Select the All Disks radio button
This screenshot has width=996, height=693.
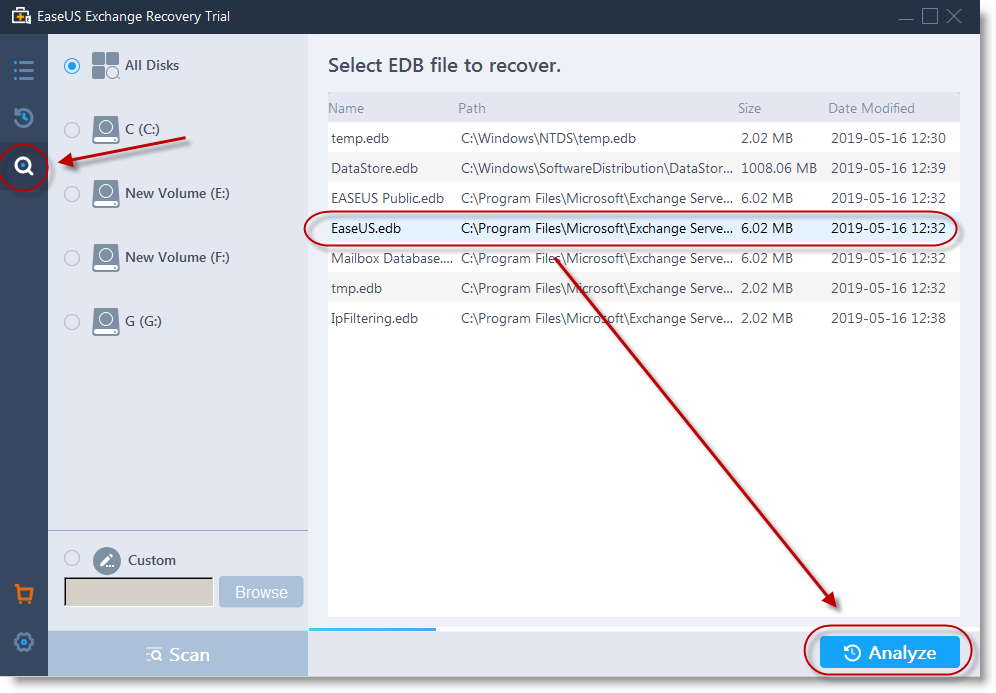click(72, 66)
